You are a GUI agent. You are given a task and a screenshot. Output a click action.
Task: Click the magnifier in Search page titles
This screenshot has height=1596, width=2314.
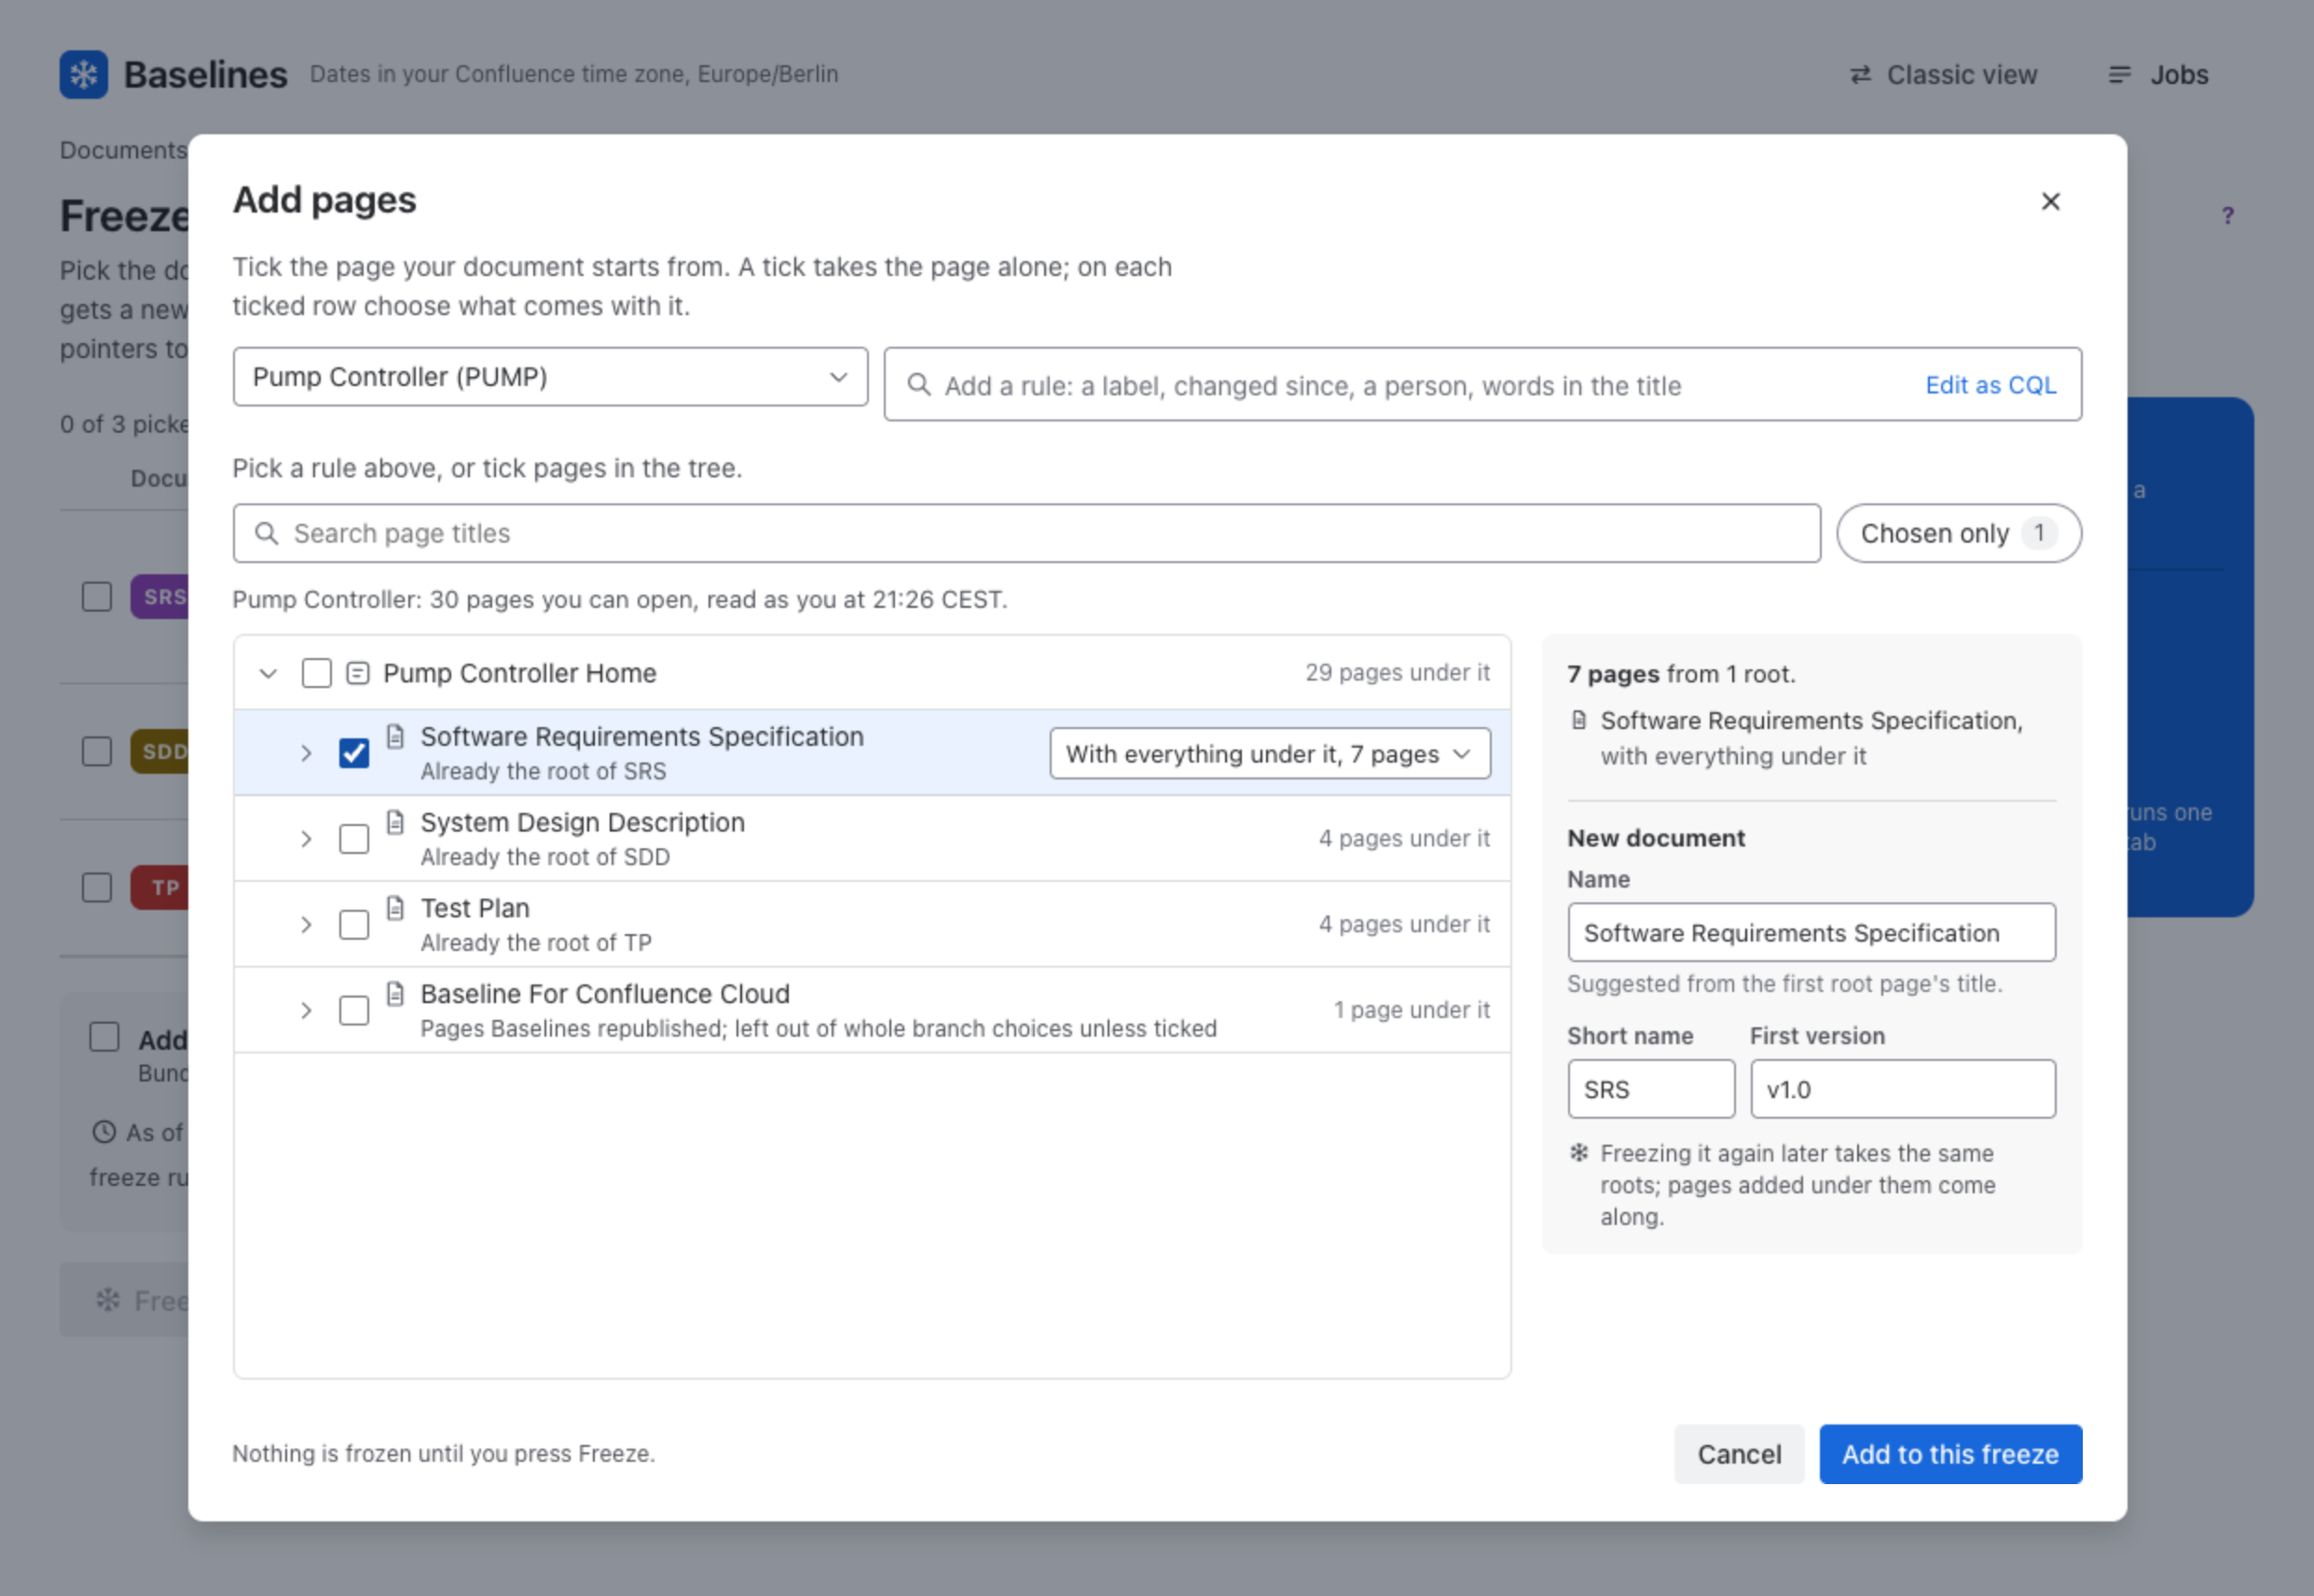coord(266,533)
